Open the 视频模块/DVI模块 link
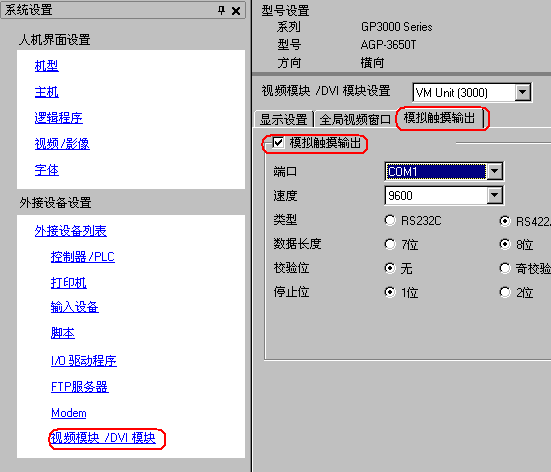 pos(103,438)
